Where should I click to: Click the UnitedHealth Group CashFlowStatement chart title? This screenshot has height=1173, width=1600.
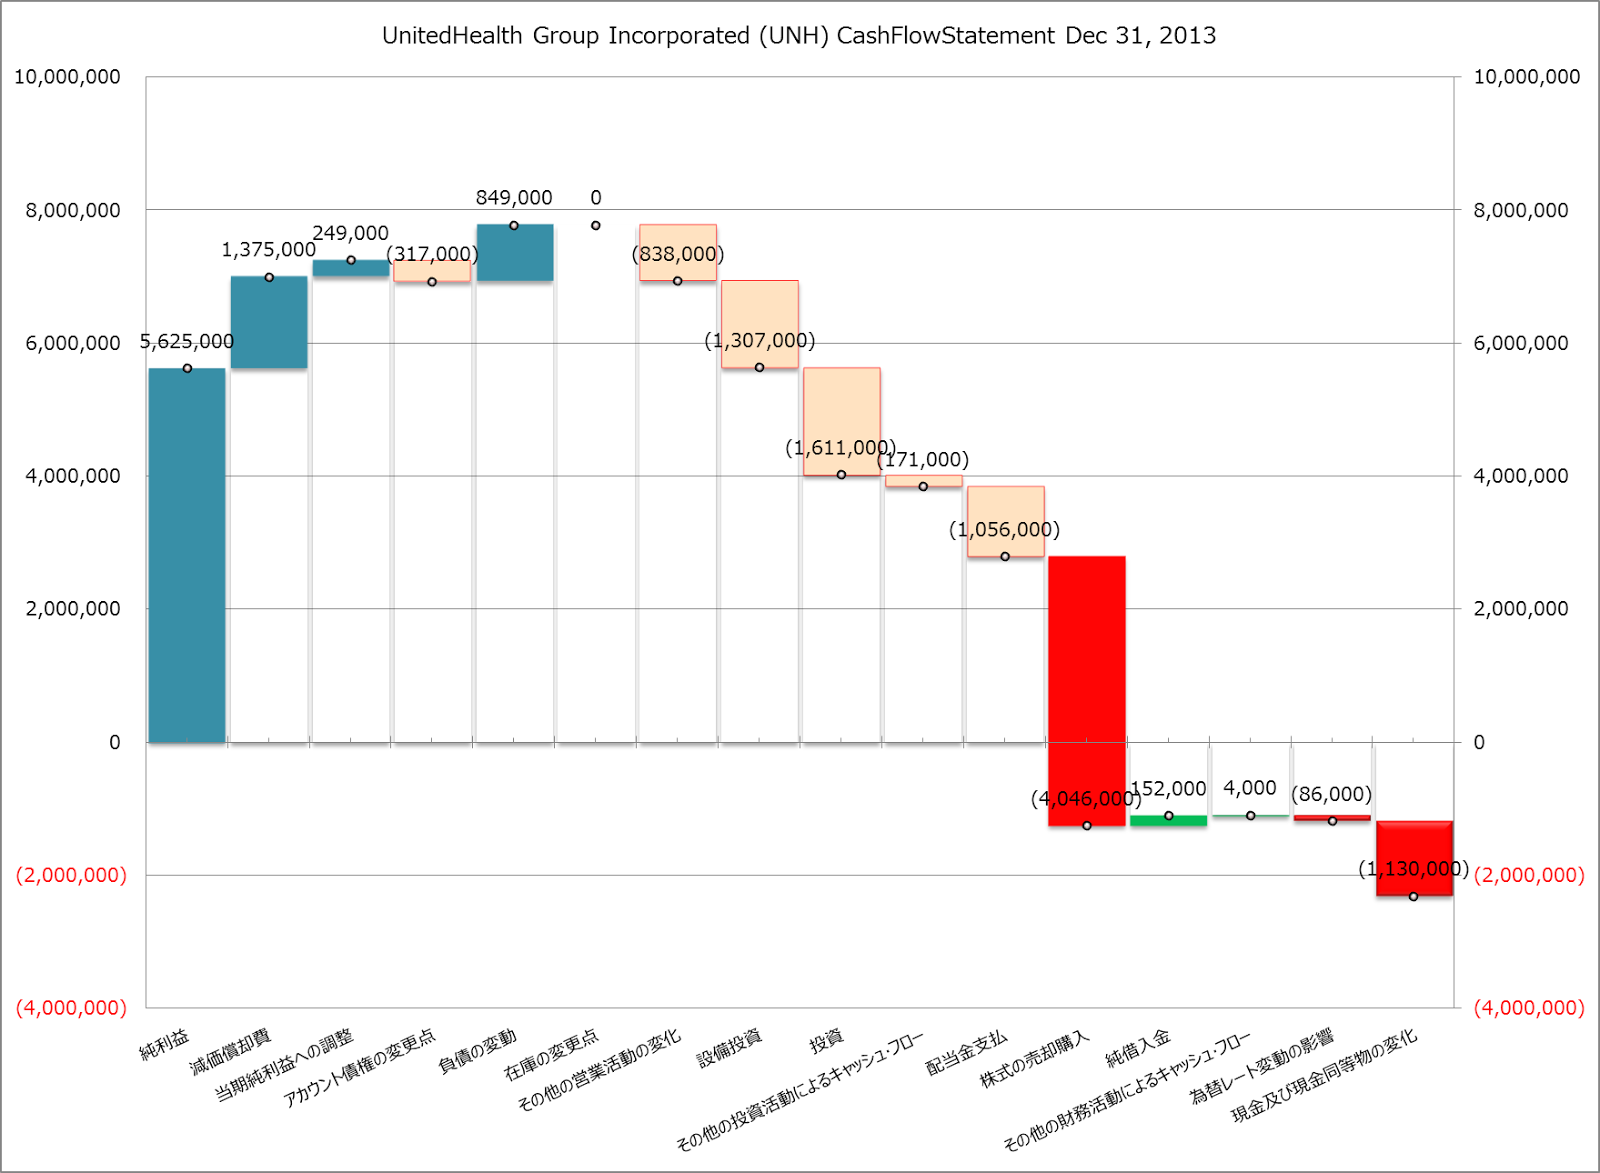tap(799, 36)
